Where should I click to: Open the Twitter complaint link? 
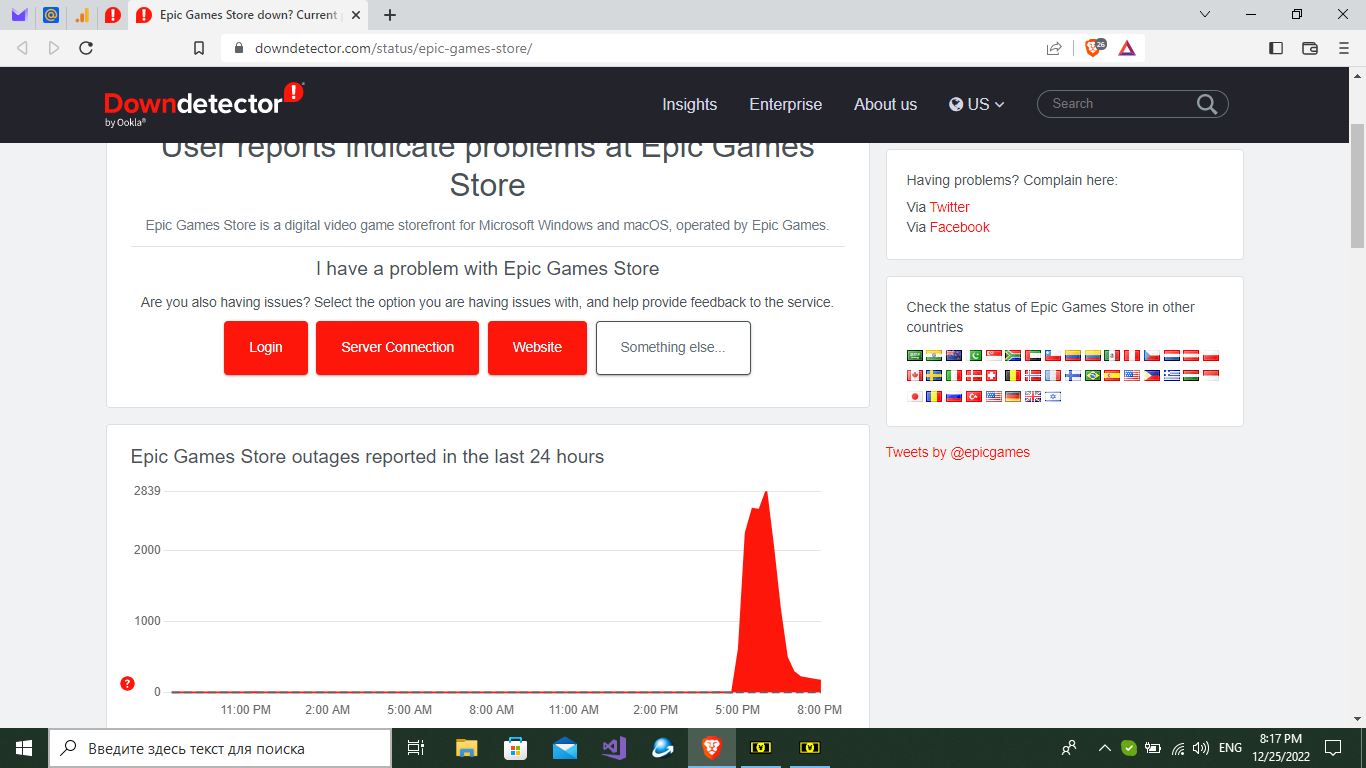point(950,207)
